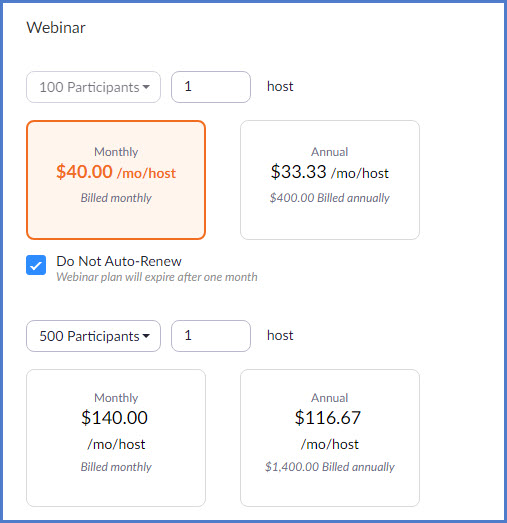Click the $33.33 /mo/host price text
Image resolution: width=507 pixels, height=523 pixels.
point(330,172)
